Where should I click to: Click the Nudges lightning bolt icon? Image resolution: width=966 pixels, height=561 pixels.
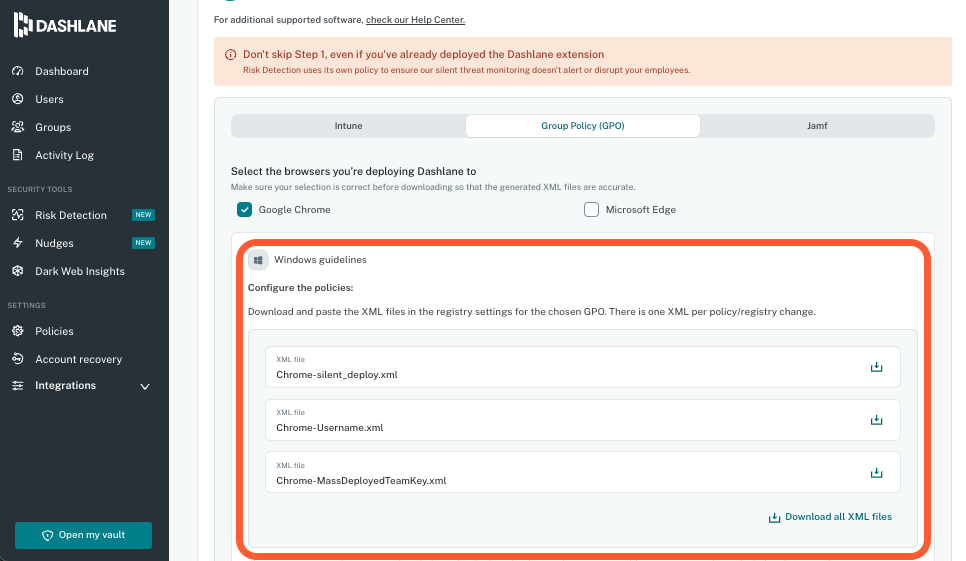(17, 243)
